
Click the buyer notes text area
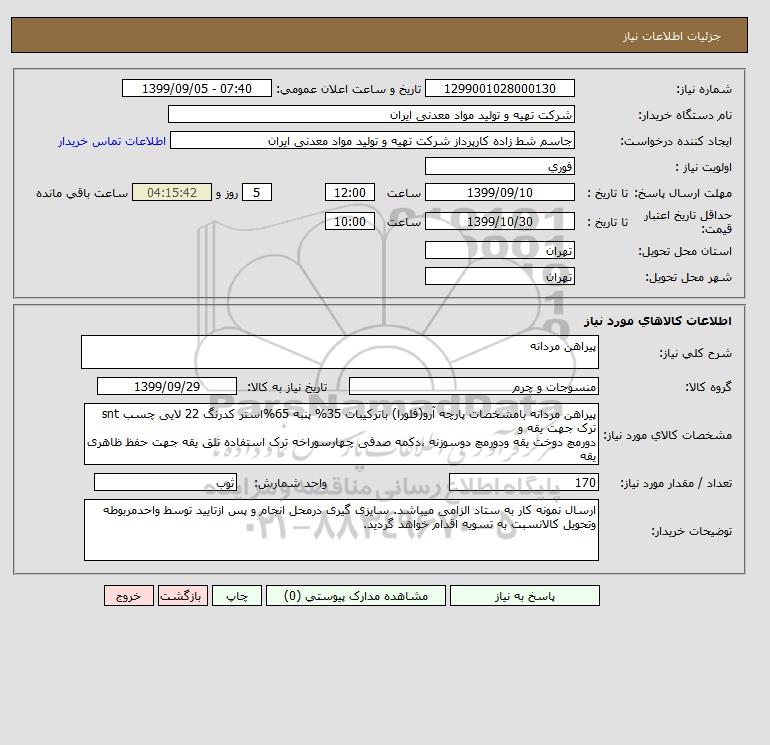341,530
